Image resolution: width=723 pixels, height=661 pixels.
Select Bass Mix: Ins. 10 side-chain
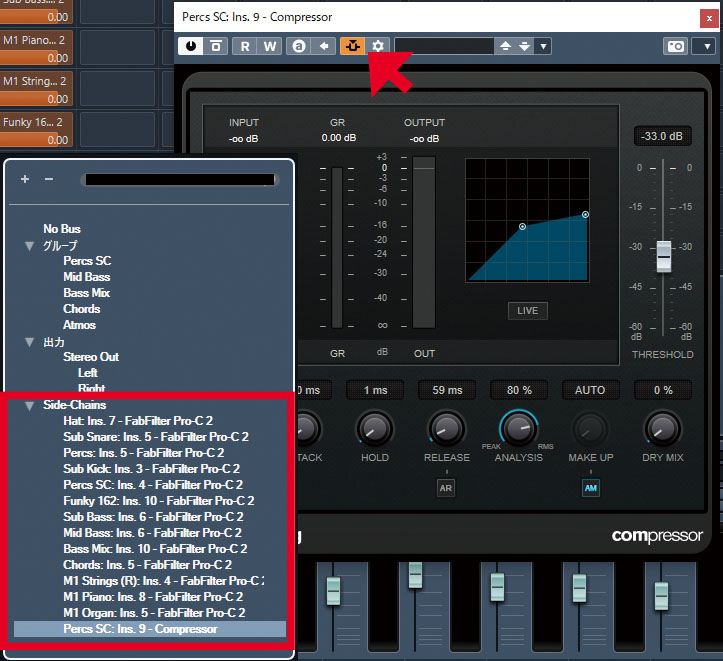155,549
